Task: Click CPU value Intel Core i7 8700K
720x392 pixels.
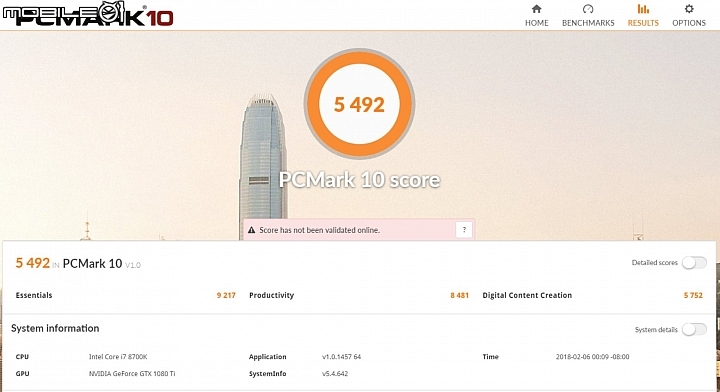Action: tap(118, 357)
